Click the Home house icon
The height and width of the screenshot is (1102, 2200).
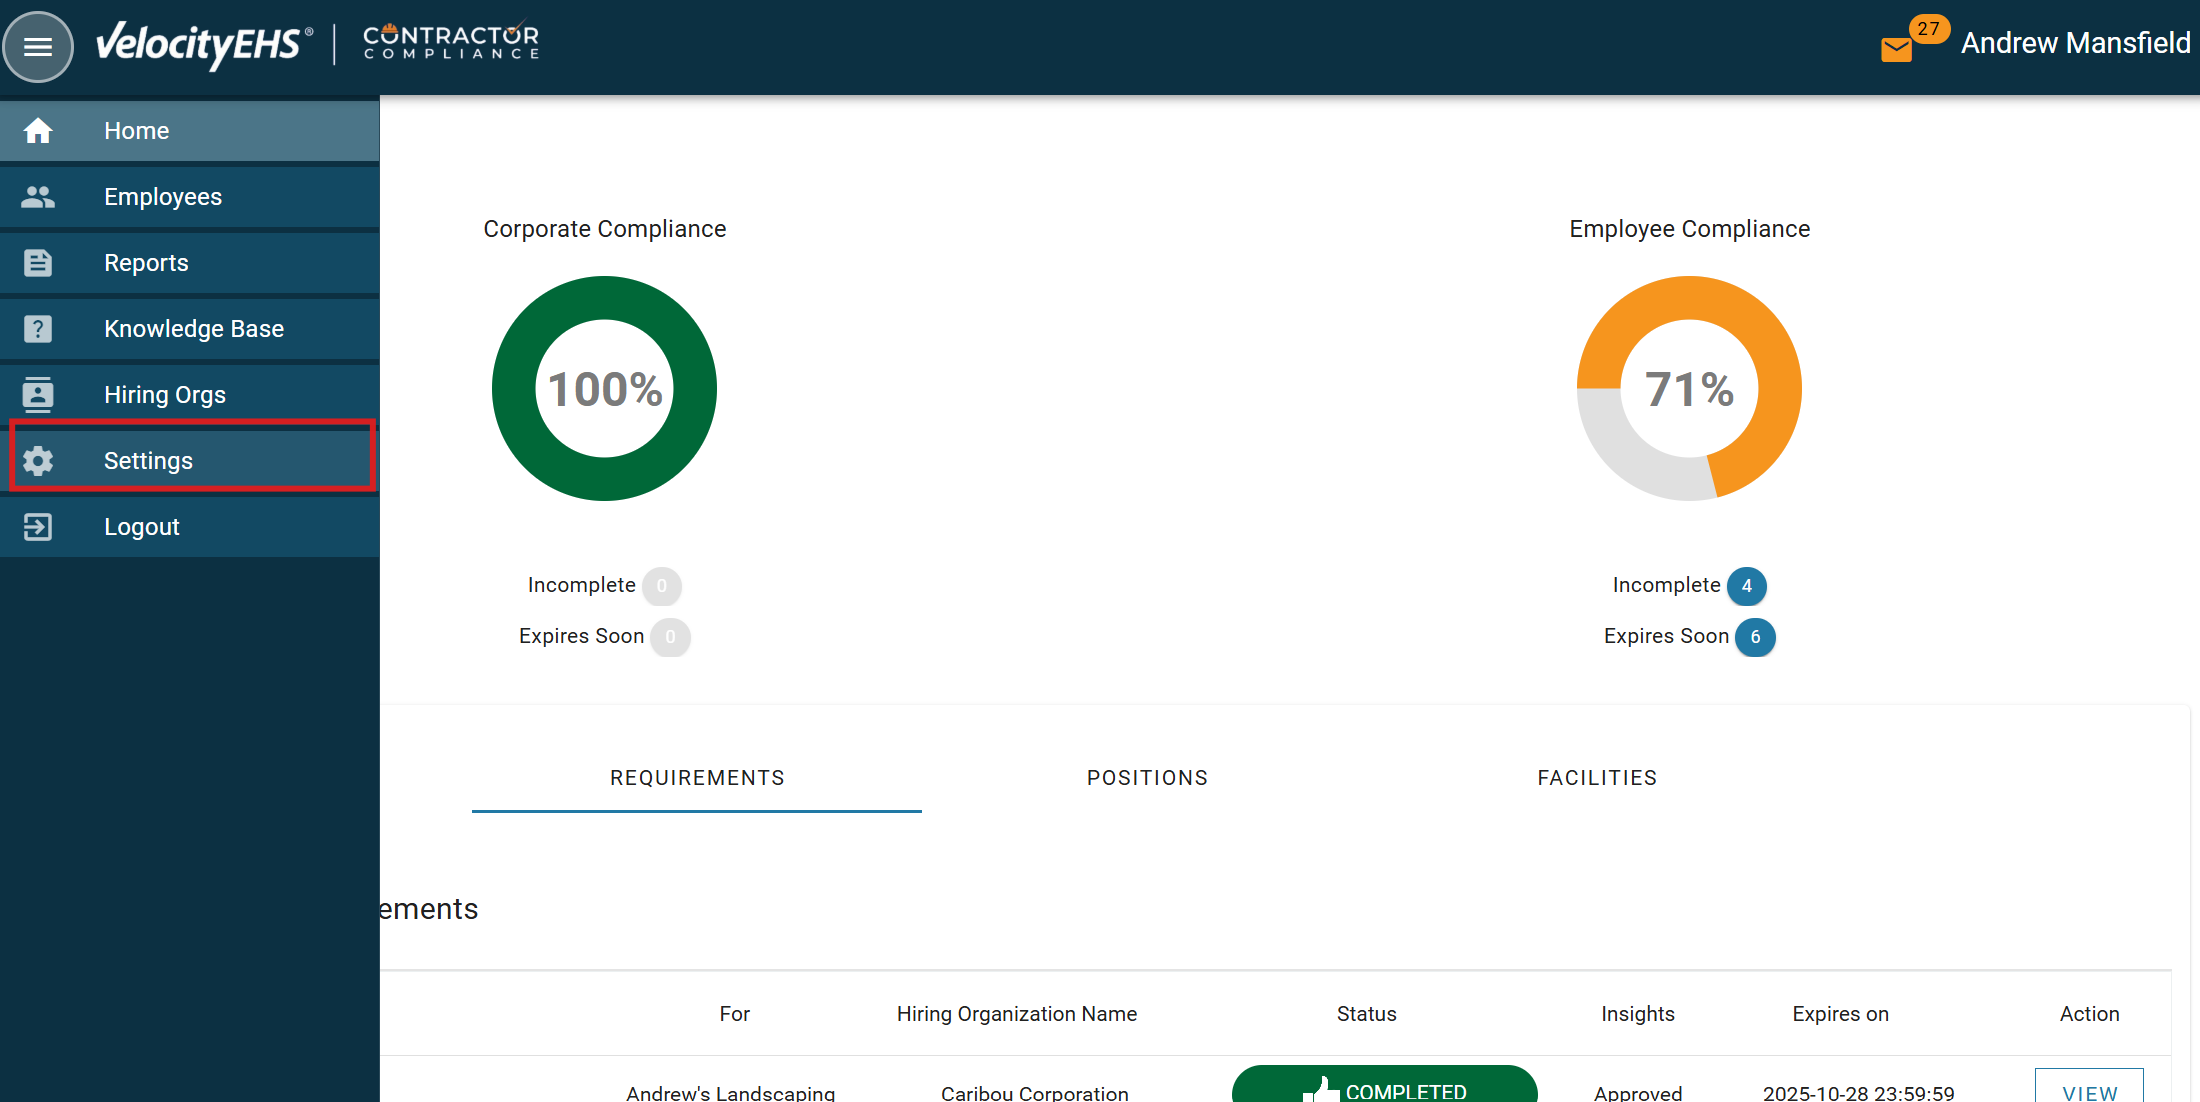pyautogui.click(x=38, y=131)
